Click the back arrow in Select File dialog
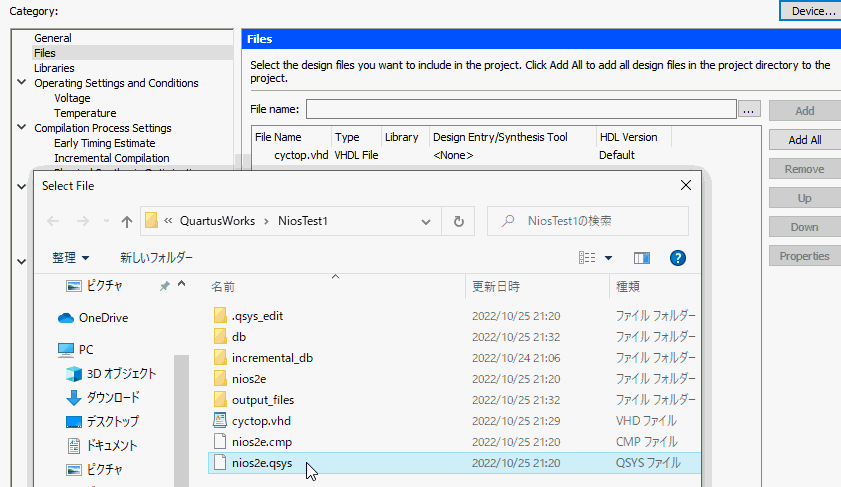This screenshot has height=487, width=841. pos(53,222)
